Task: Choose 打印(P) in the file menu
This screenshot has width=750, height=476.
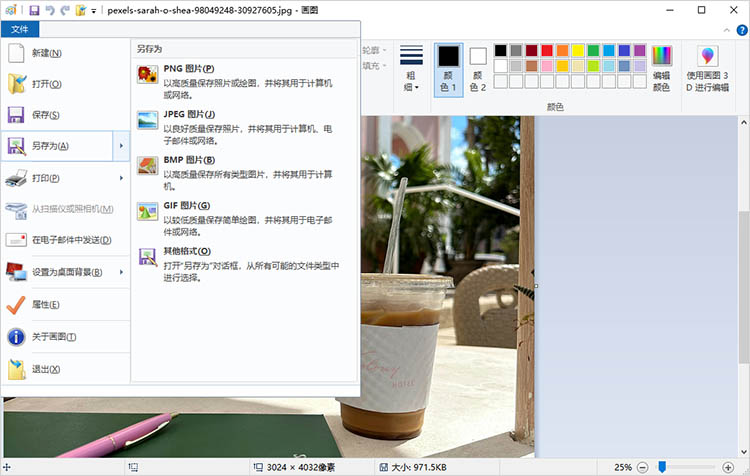Action: click(x=57, y=178)
